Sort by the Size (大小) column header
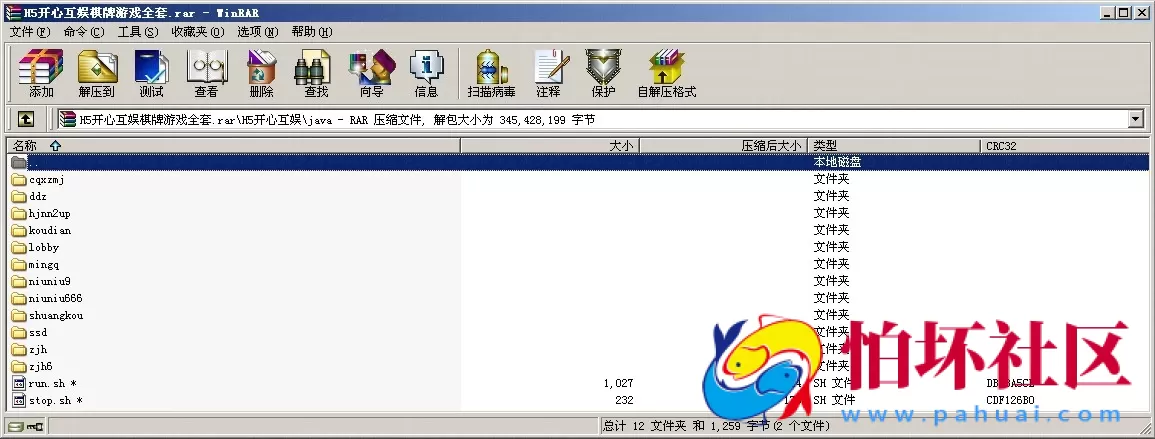Image resolution: width=1155 pixels, height=439 pixels. pos(550,146)
